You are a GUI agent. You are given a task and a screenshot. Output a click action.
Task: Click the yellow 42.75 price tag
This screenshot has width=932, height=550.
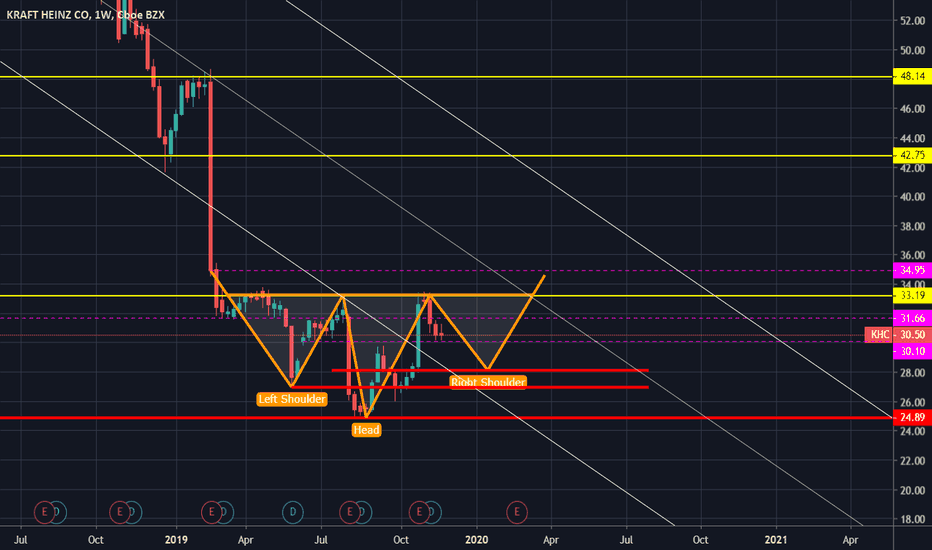tap(912, 155)
